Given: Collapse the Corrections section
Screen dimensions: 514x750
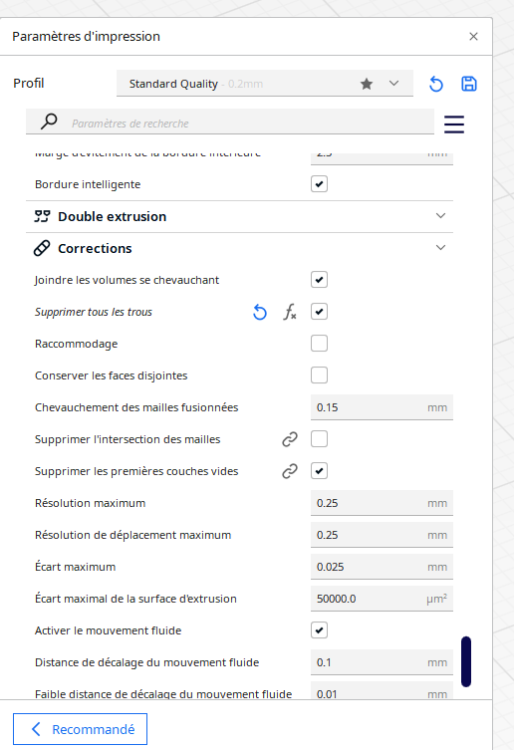Looking at the screenshot, I should 239,248.
